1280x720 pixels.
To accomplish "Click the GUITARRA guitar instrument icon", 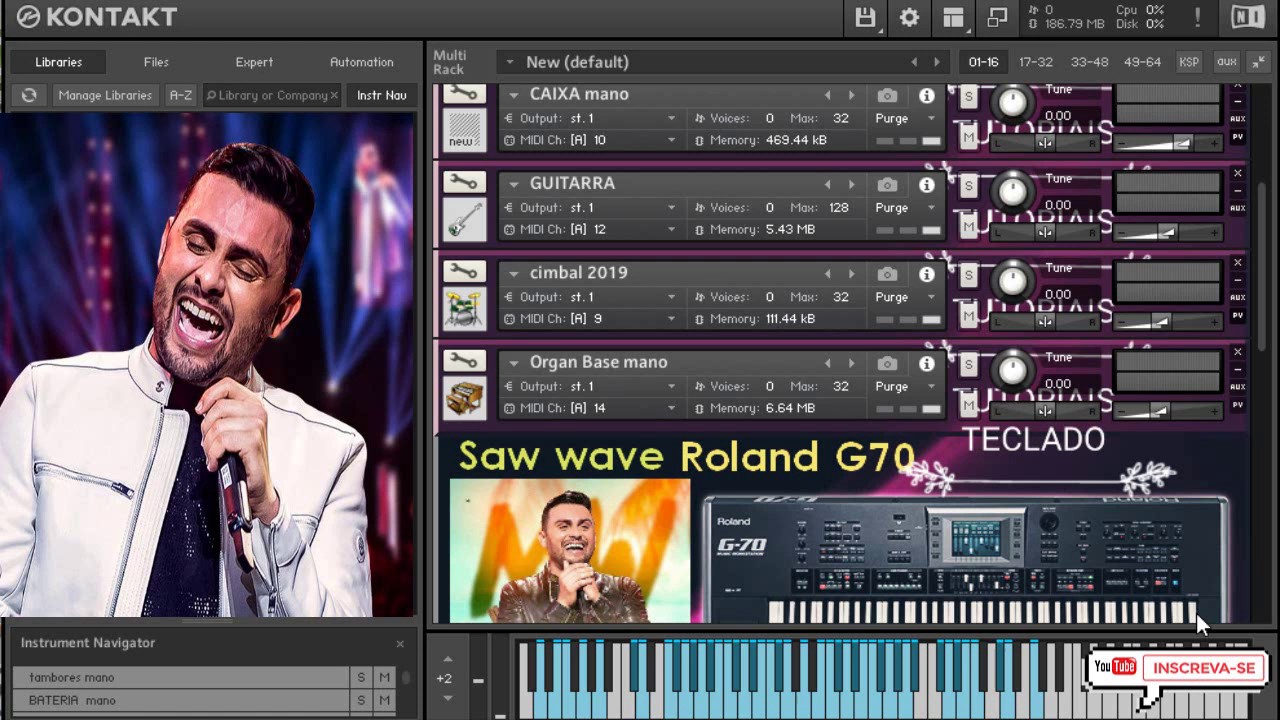I will coord(464,220).
